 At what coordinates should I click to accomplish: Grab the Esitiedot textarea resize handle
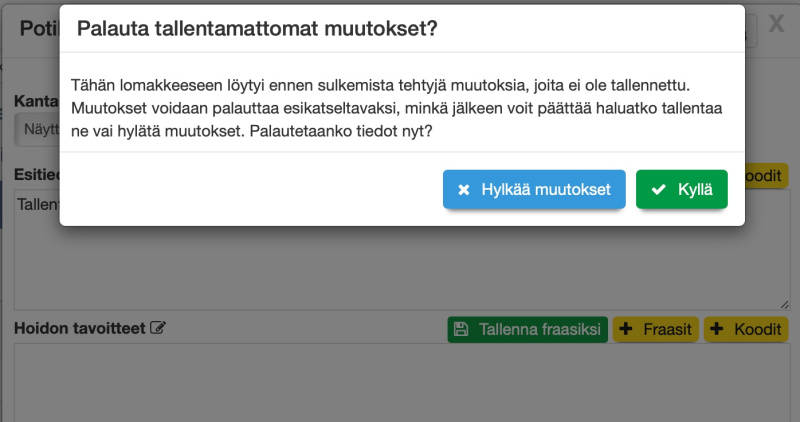pyautogui.click(x=783, y=303)
